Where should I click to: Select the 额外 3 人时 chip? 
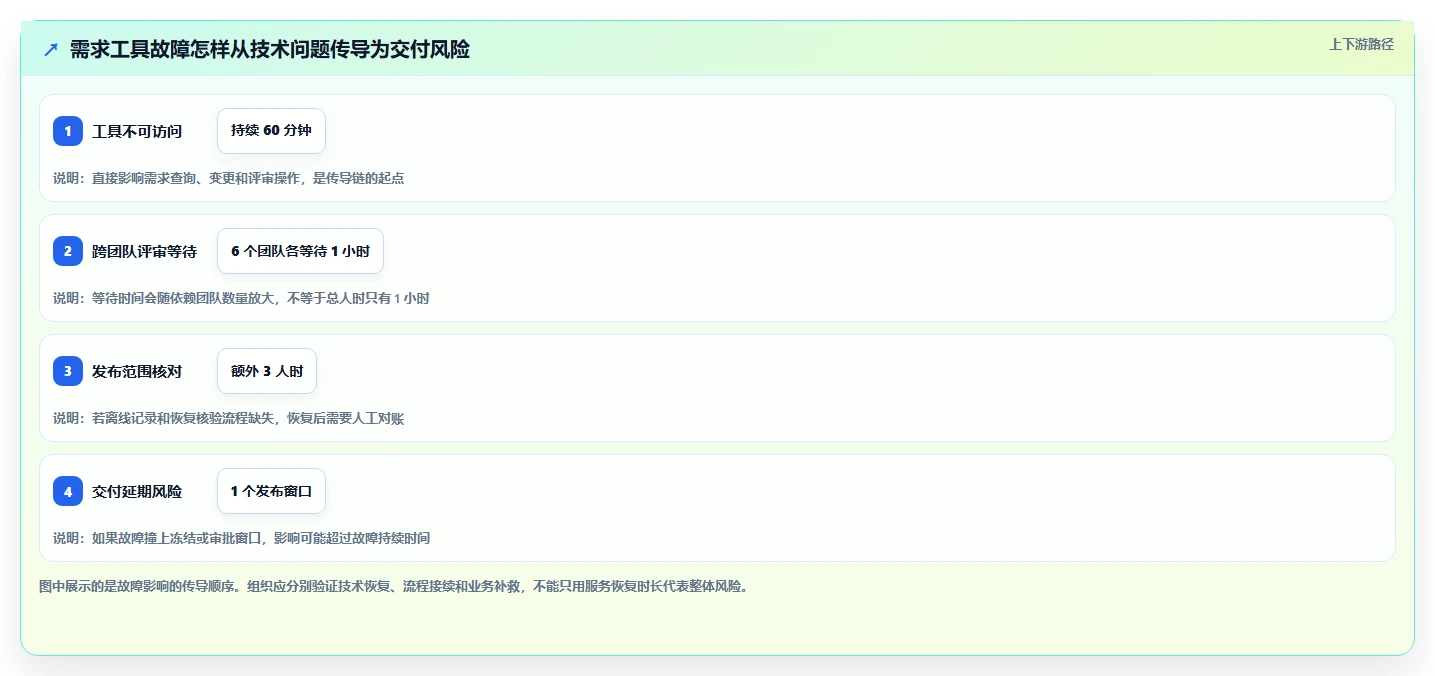pyautogui.click(x=267, y=371)
